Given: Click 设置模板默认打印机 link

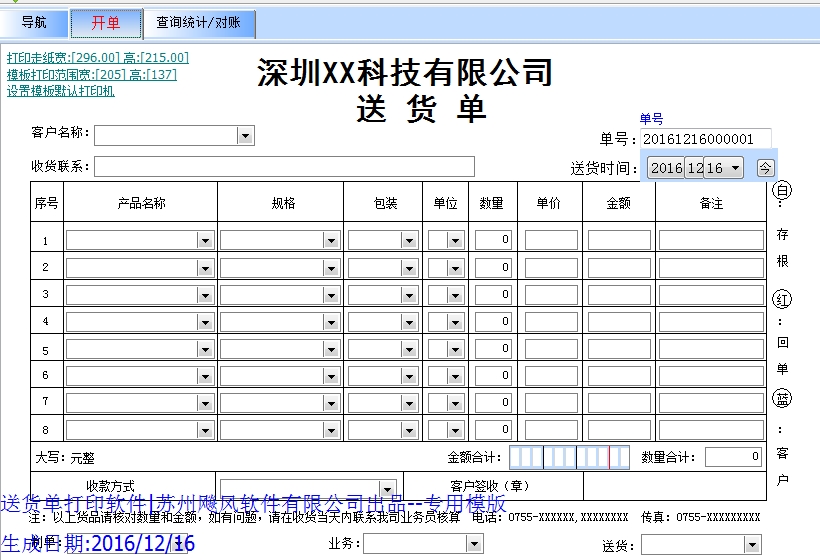Looking at the screenshot, I should pyautogui.click(x=61, y=91).
